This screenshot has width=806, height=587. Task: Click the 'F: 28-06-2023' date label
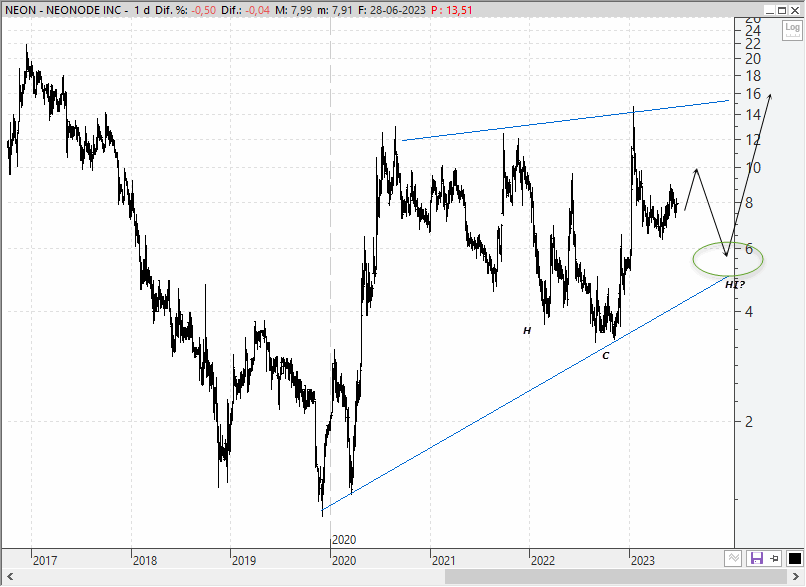point(392,10)
